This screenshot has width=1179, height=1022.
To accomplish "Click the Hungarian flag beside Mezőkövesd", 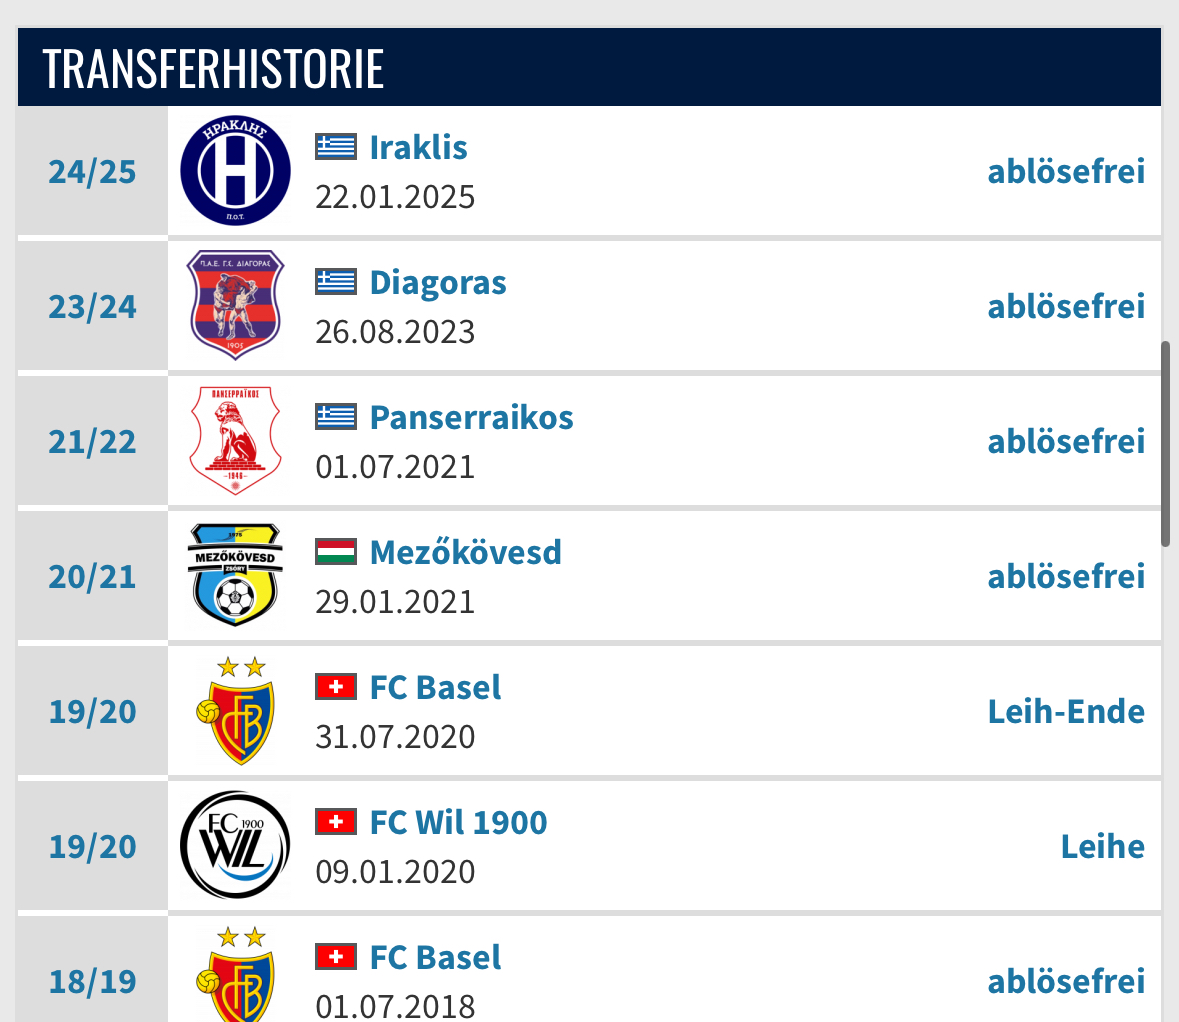I will coord(336,552).
